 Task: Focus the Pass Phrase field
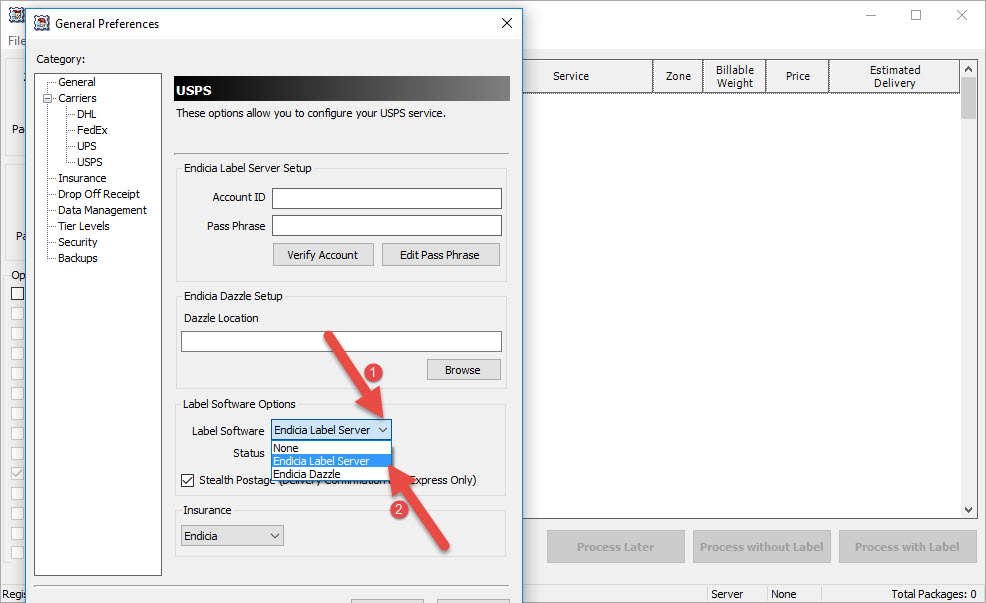click(387, 226)
